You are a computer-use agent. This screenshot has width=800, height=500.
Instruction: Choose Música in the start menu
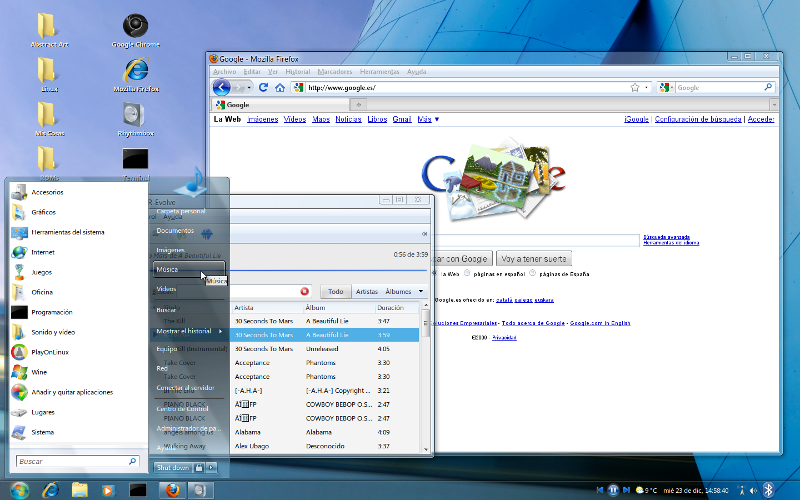189,269
